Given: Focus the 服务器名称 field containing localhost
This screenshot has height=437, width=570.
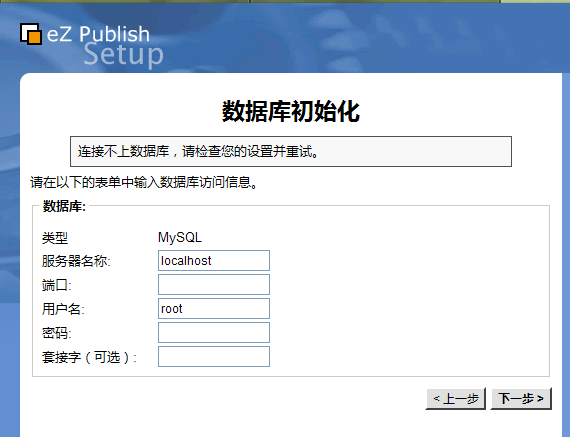Looking at the screenshot, I should 214,260.
